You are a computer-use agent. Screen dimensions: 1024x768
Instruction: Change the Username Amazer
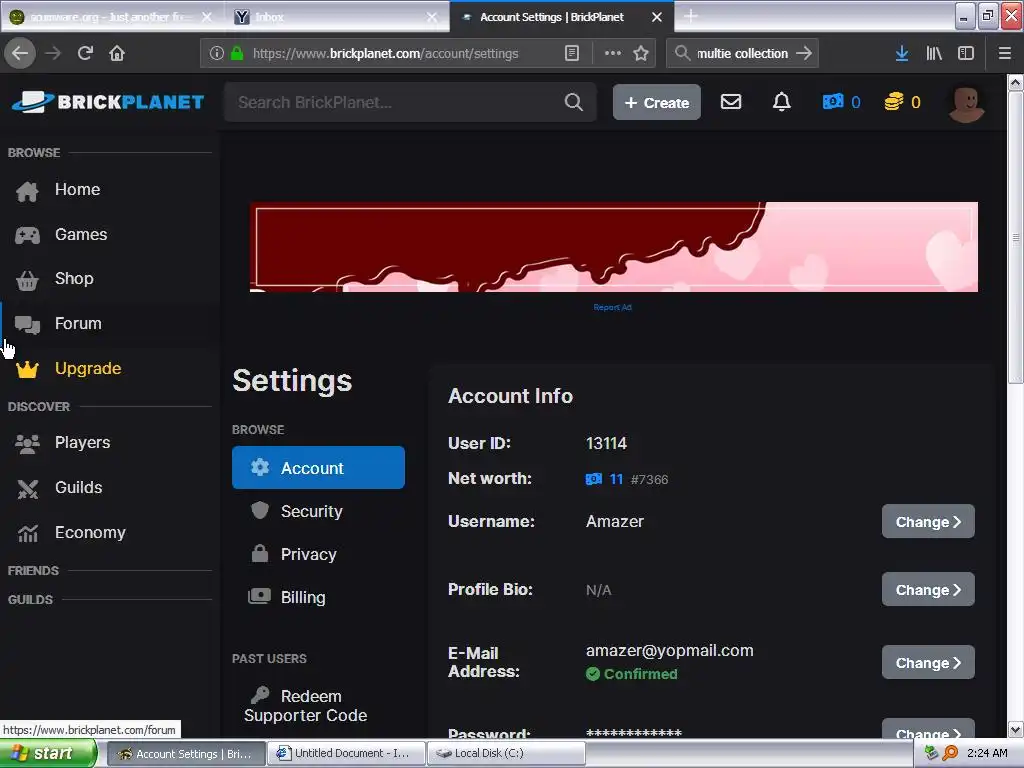tap(928, 521)
